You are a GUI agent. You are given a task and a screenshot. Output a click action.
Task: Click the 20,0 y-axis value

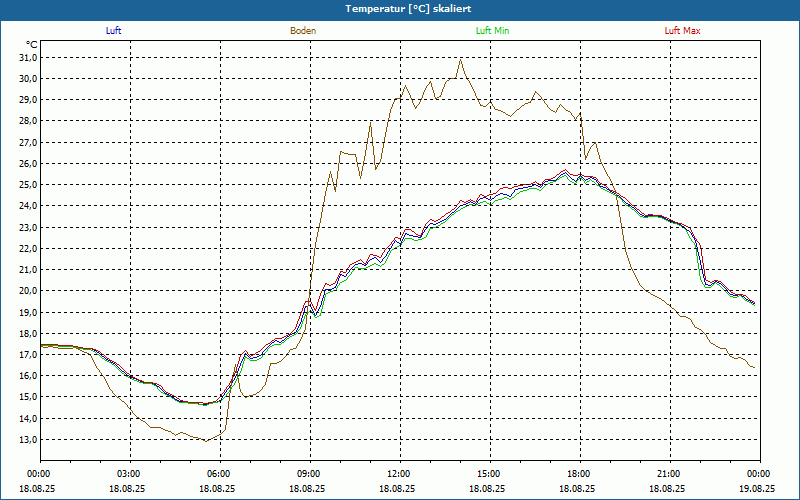pos(28,291)
